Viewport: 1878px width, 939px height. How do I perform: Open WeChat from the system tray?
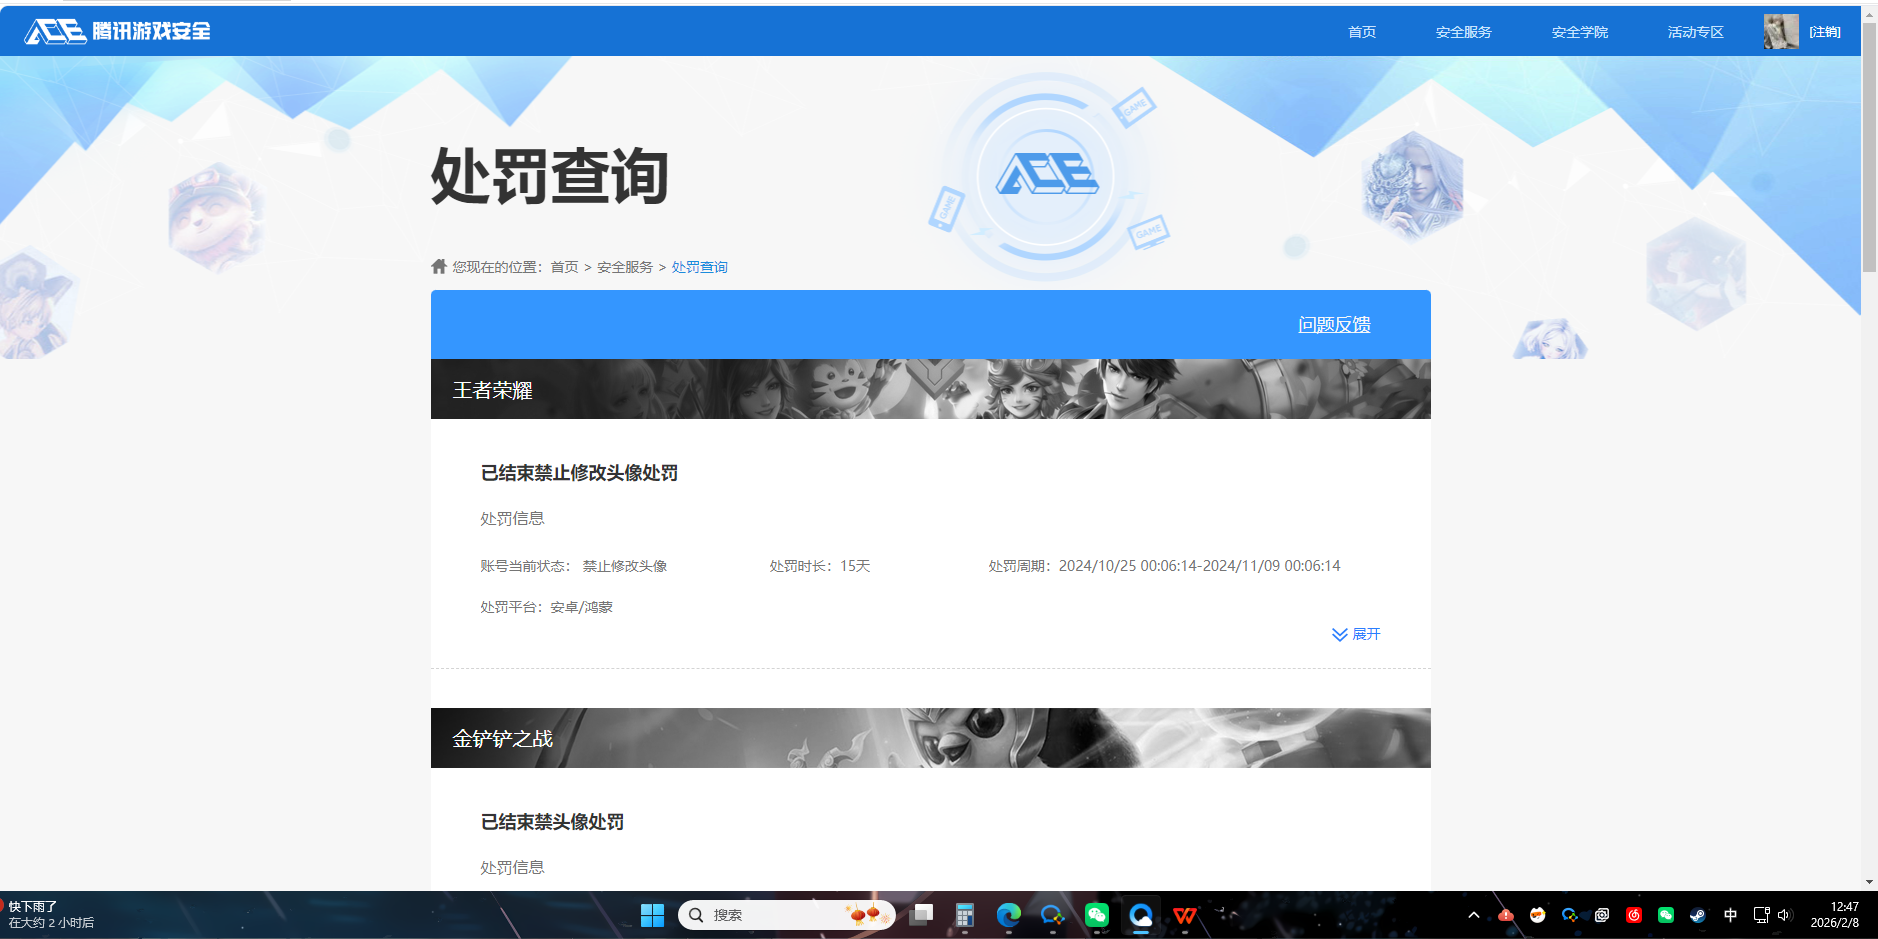pos(1666,916)
